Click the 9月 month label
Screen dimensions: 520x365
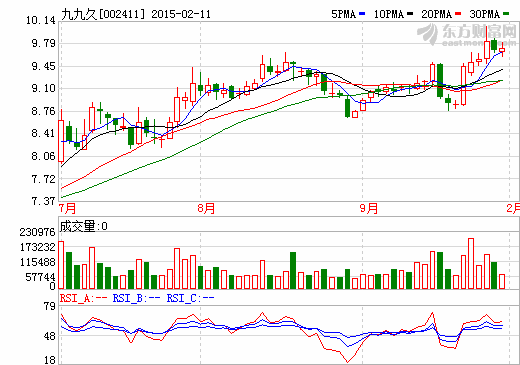pos(369,209)
